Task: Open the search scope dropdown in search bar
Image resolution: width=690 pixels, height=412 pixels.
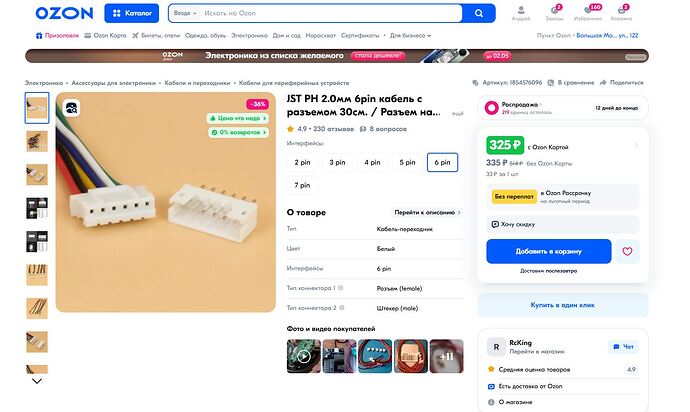Action: (185, 13)
